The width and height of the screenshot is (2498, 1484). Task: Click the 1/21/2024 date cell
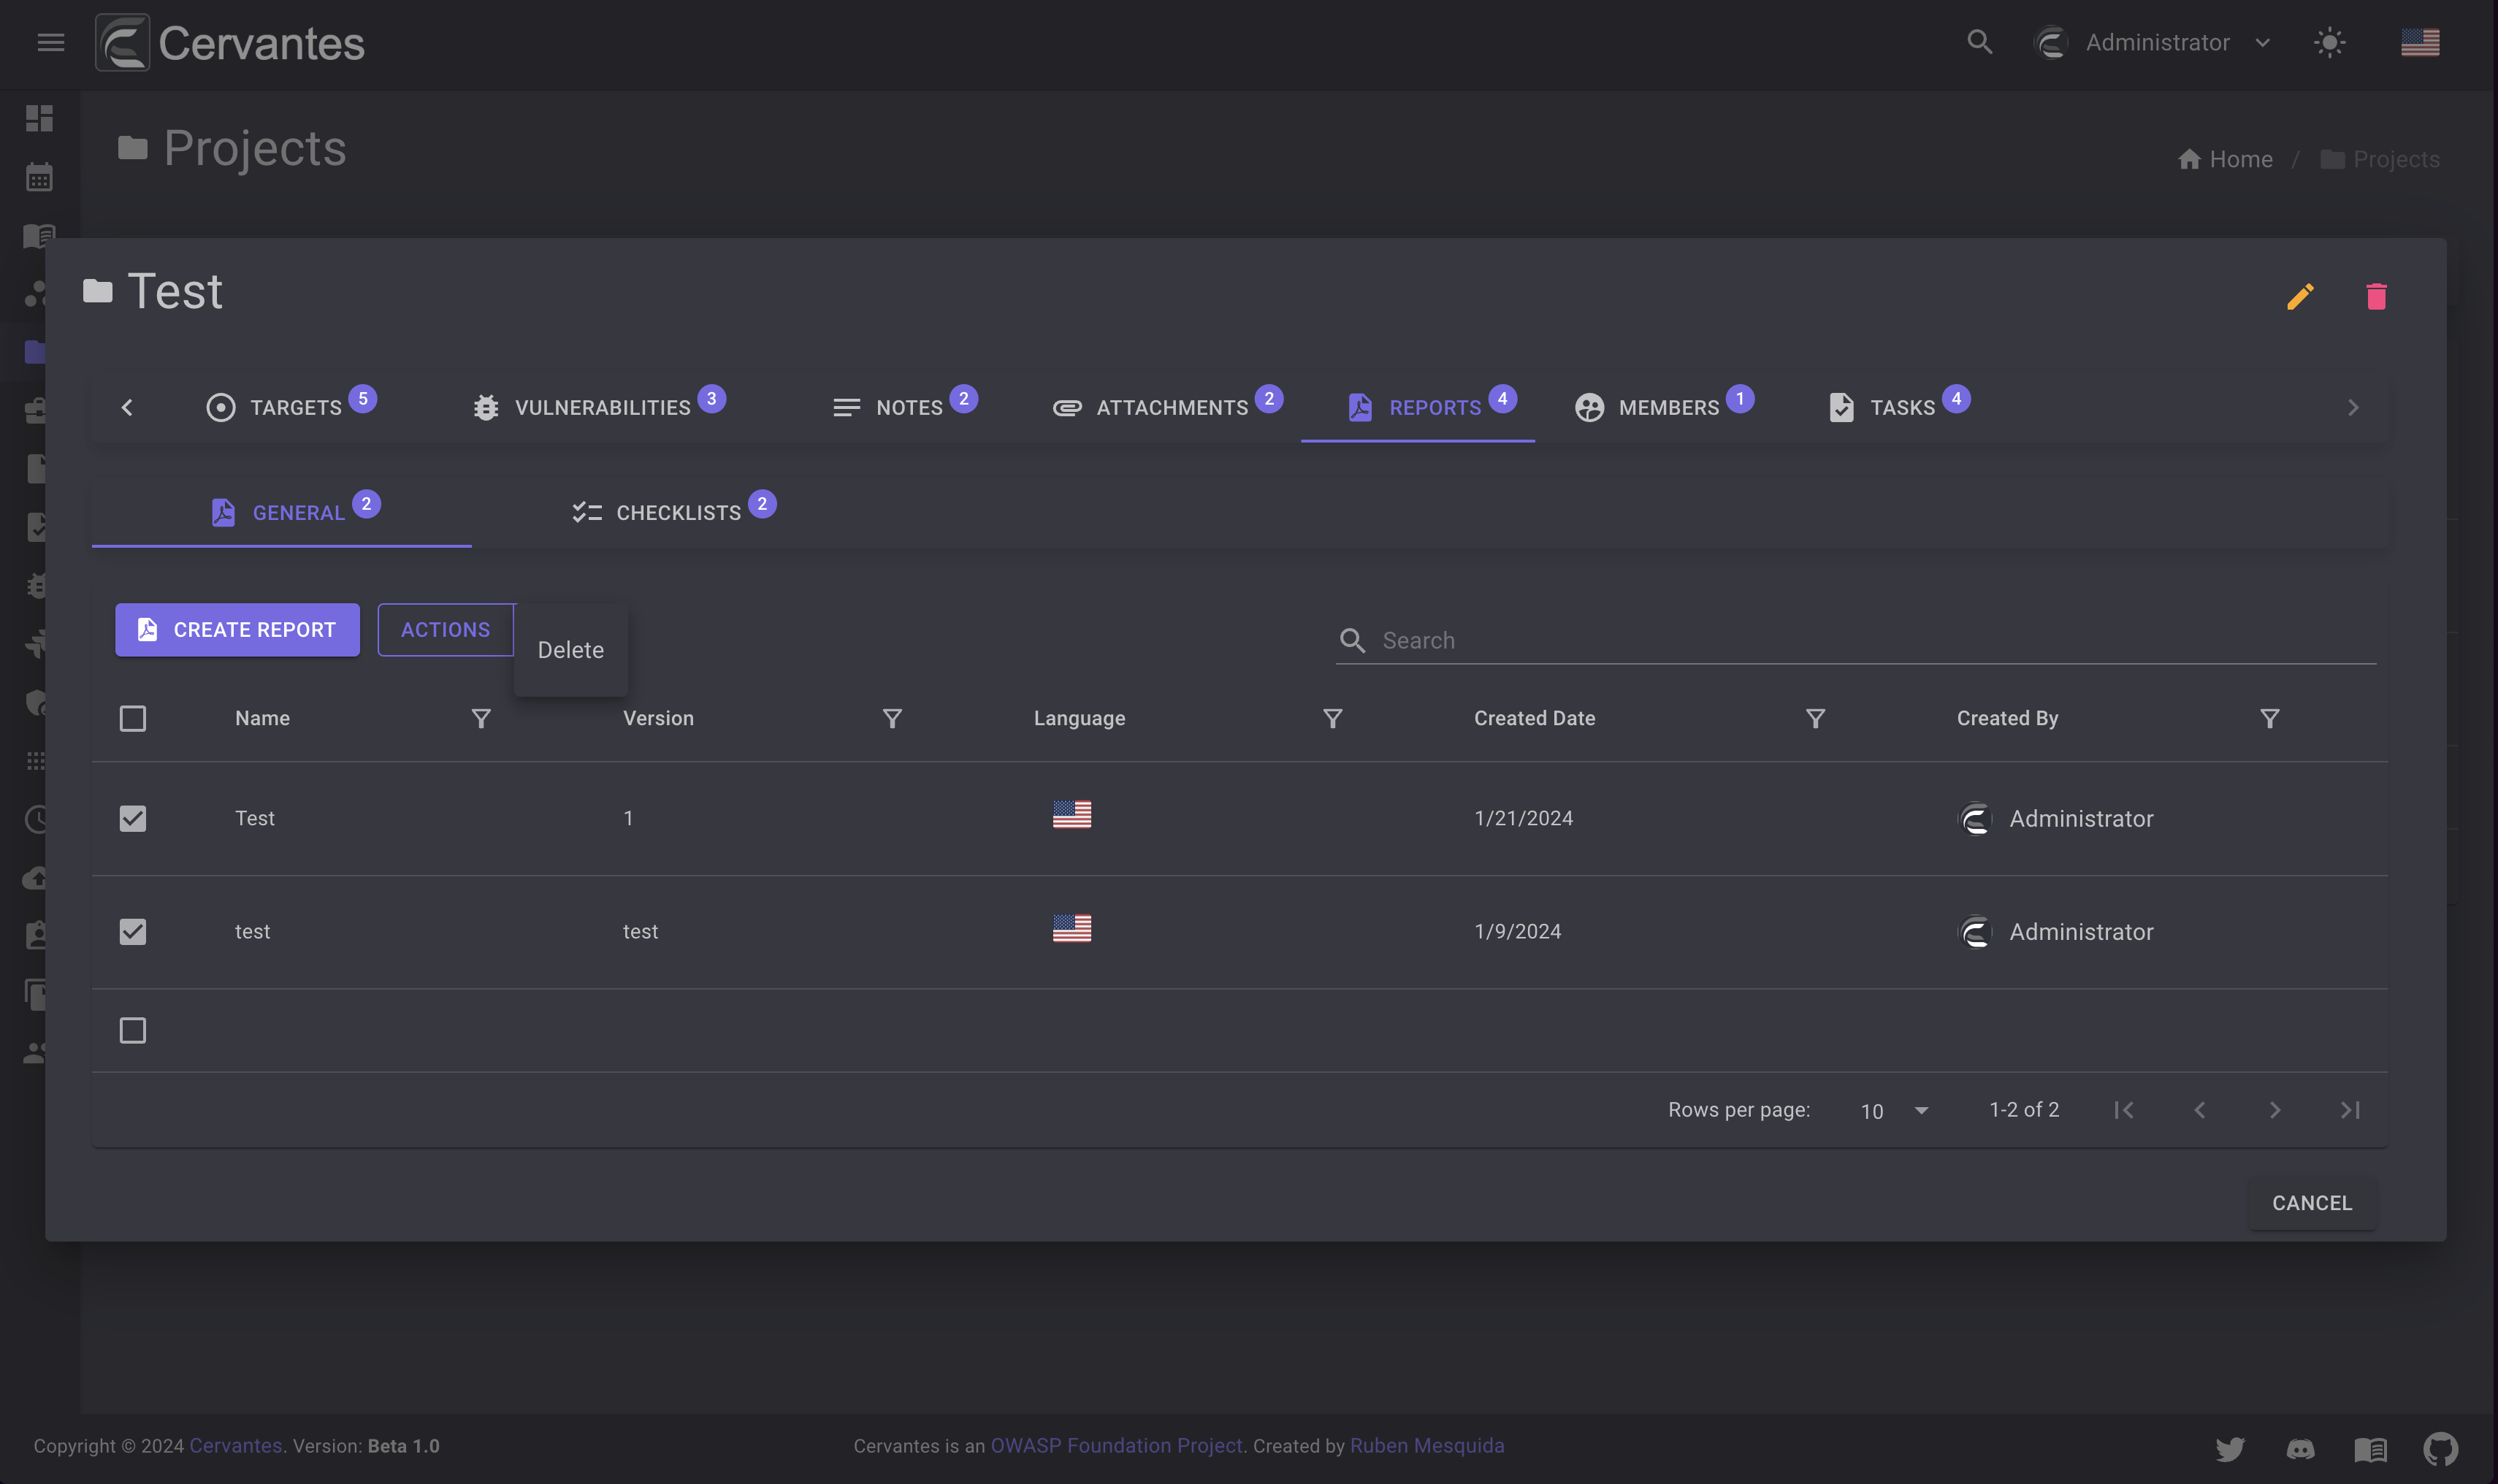coord(1523,818)
